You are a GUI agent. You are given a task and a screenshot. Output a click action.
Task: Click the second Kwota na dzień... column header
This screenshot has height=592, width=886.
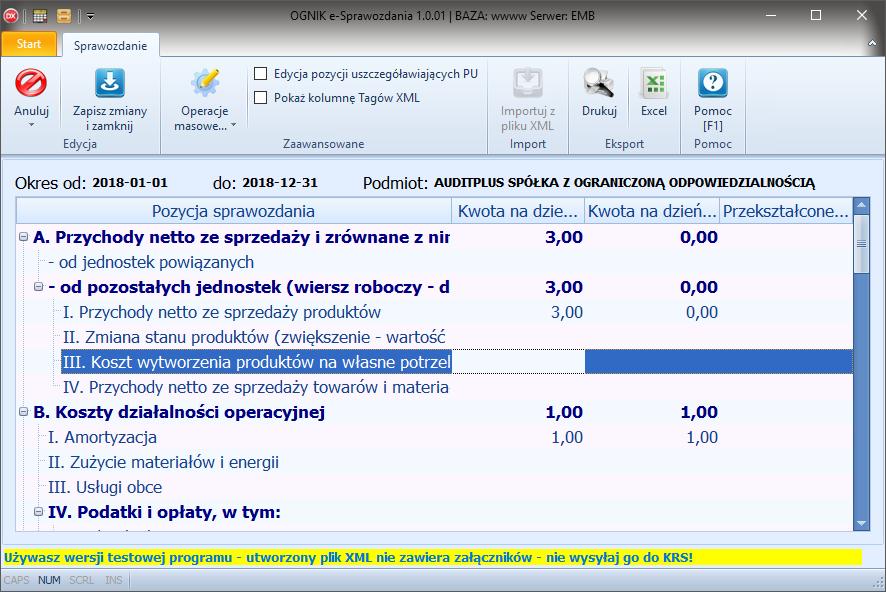click(x=652, y=211)
